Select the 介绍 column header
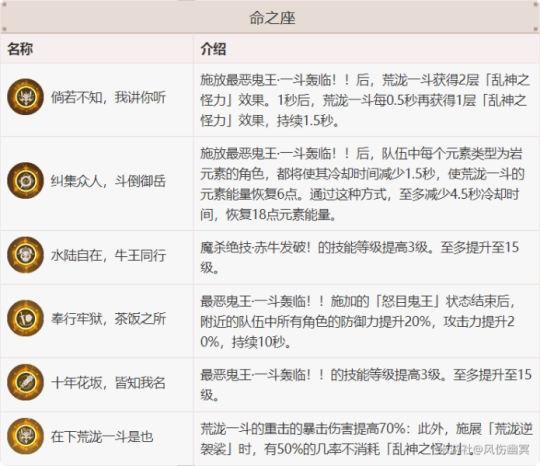The width and height of the screenshot is (540, 466). (x=214, y=49)
